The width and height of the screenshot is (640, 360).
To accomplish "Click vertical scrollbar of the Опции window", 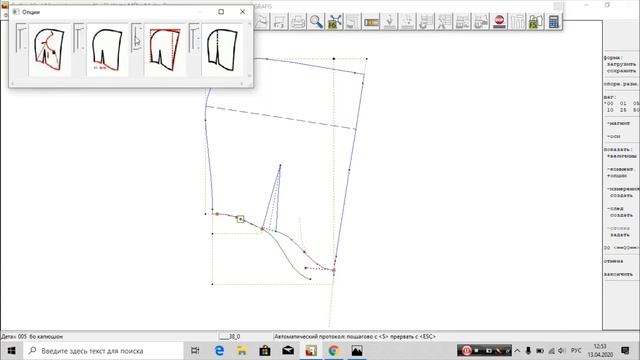I will (250, 50).
